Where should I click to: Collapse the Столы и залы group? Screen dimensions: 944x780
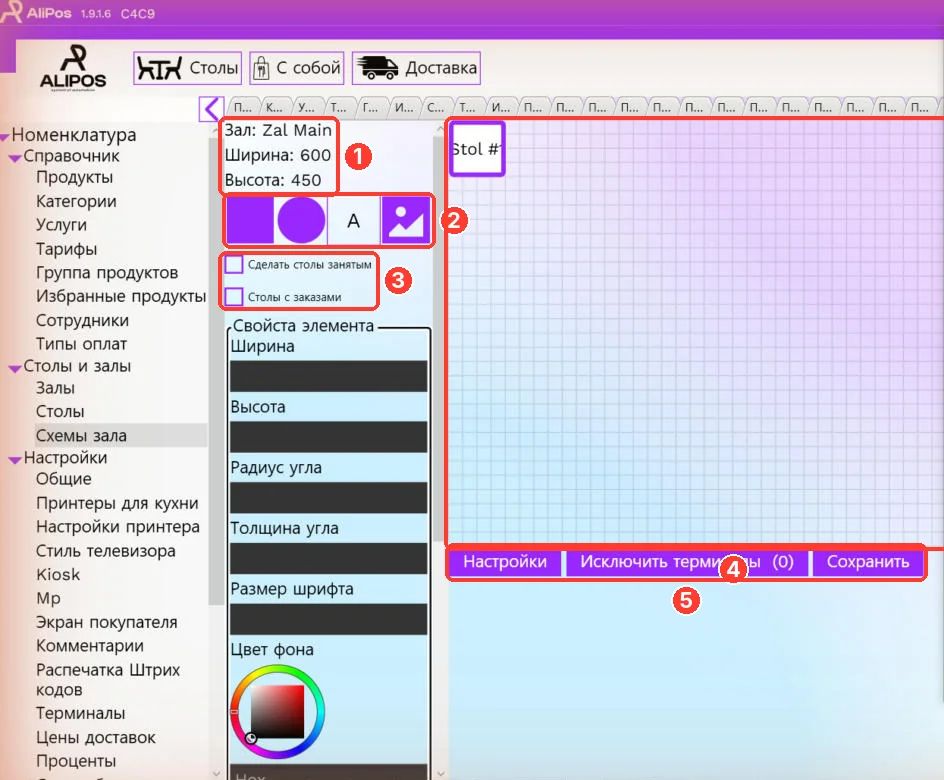pos(15,368)
